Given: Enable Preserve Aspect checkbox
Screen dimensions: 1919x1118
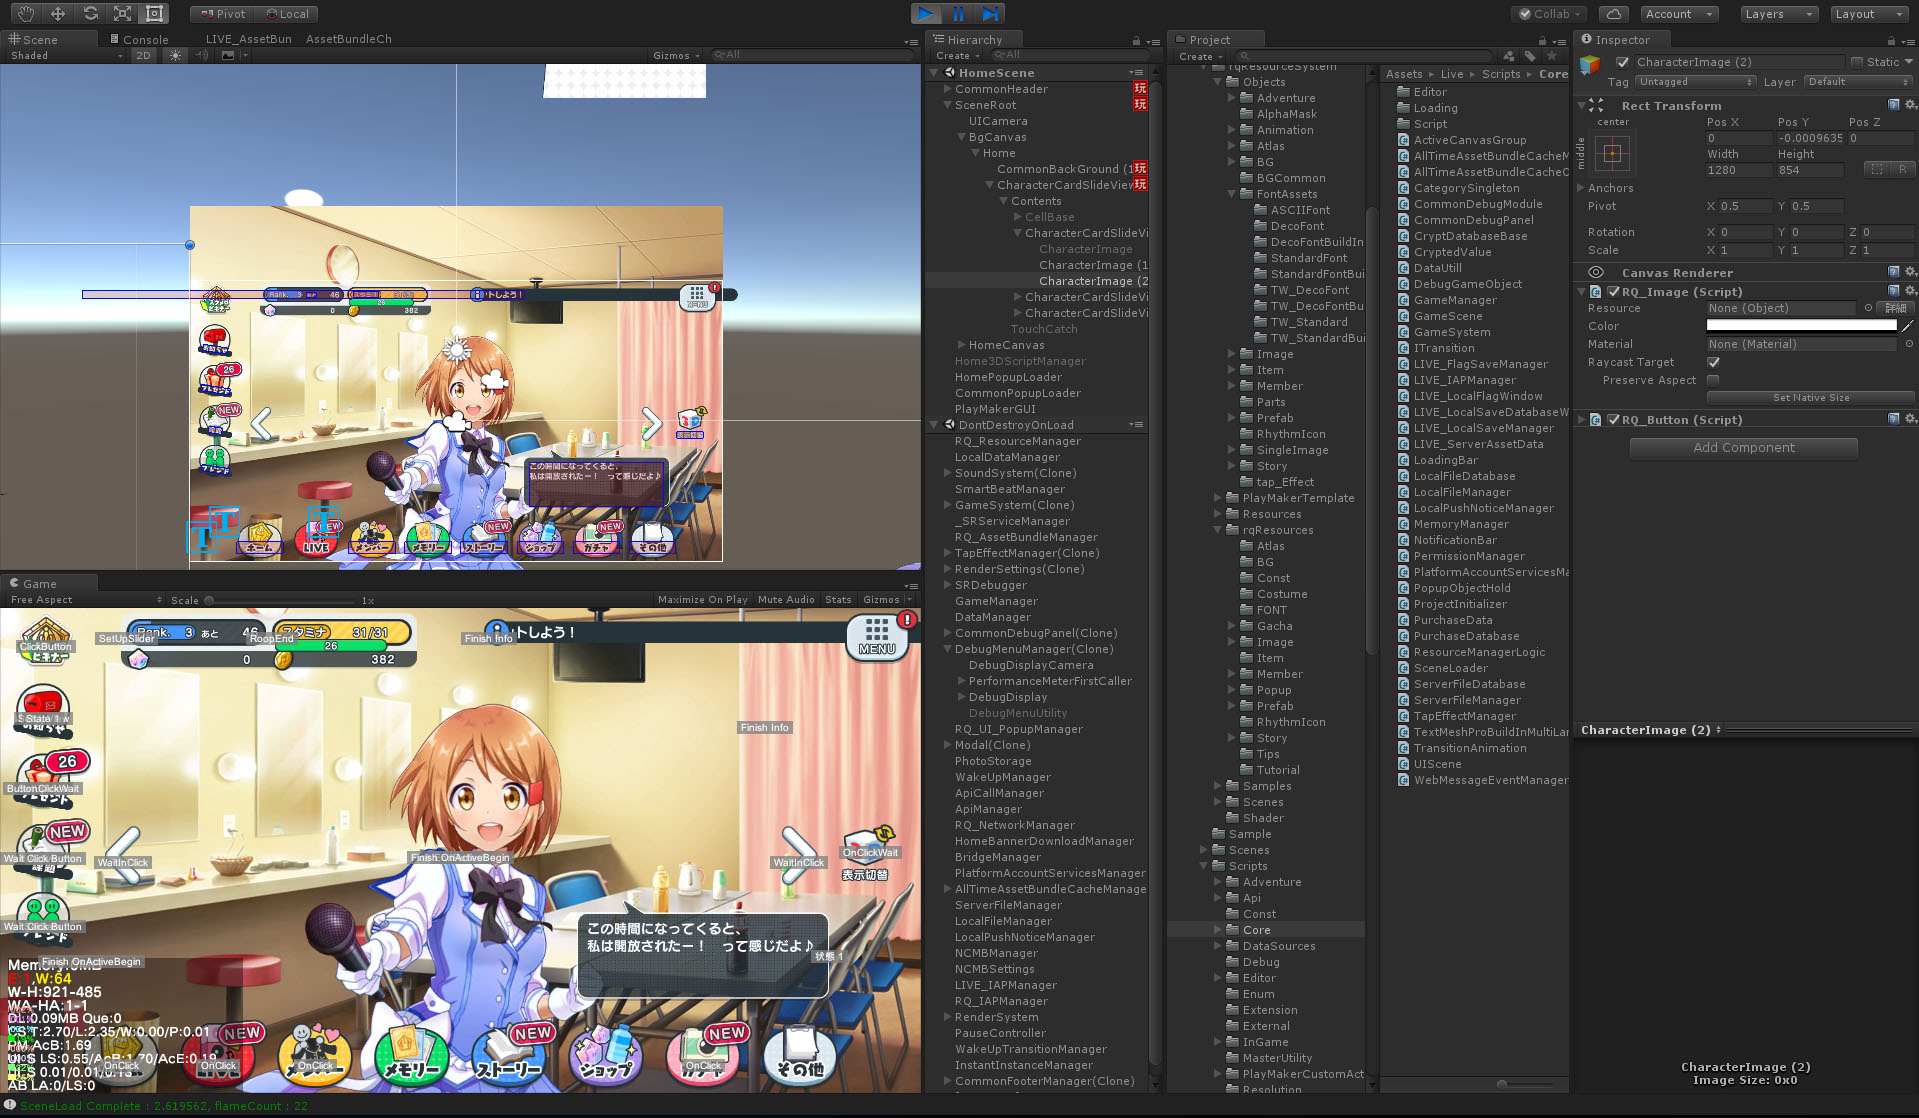Looking at the screenshot, I should (x=1713, y=380).
